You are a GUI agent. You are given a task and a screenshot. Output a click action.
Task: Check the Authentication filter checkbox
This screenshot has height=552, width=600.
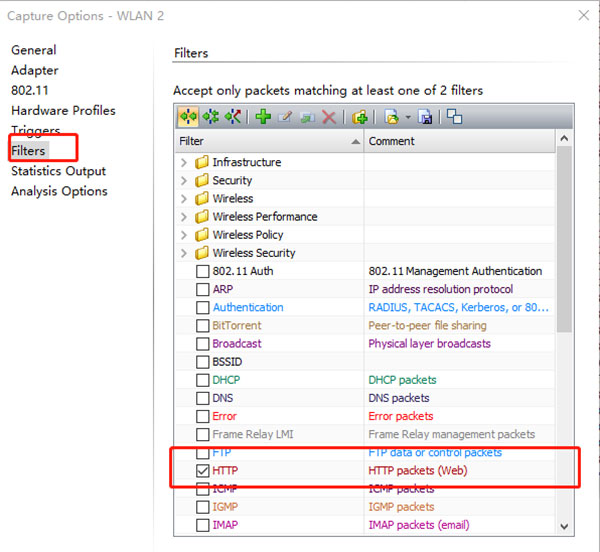point(202,308)
